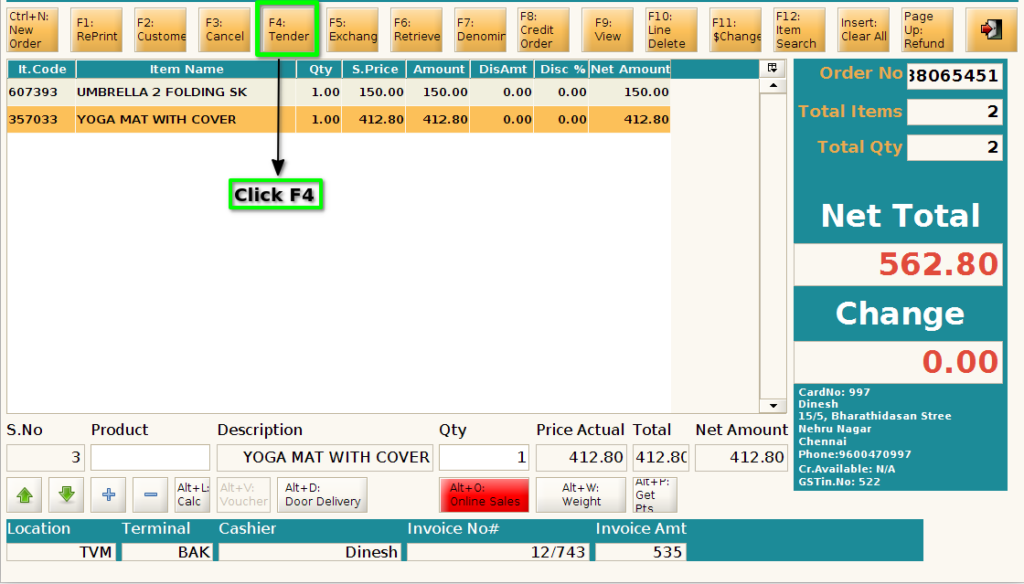
Task: Move up with green up arrow
Action: coord(25,495)
